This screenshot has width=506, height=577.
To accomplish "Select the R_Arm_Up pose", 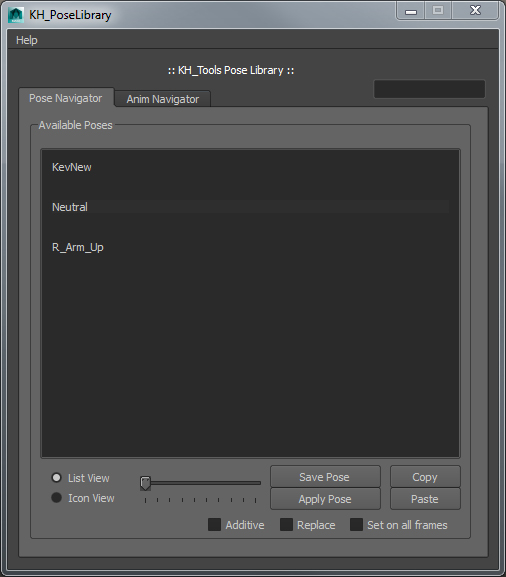I will pyautogui.click(x=250, y=247).
